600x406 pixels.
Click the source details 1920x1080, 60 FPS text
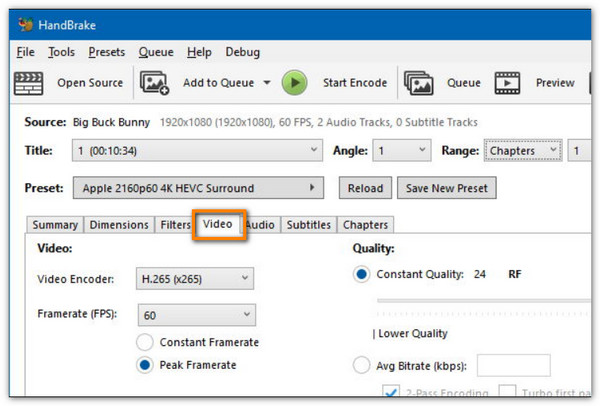(x=318, y=122)
